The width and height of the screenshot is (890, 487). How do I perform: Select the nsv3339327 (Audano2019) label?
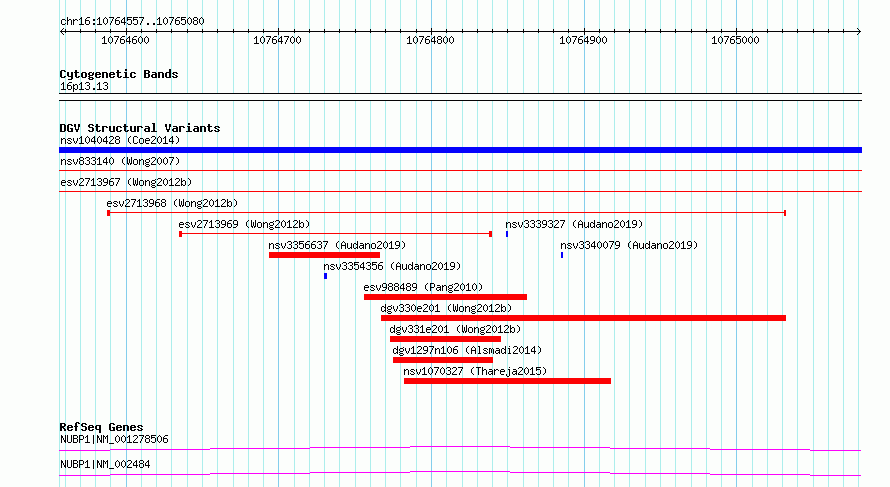tap(574, 224)
